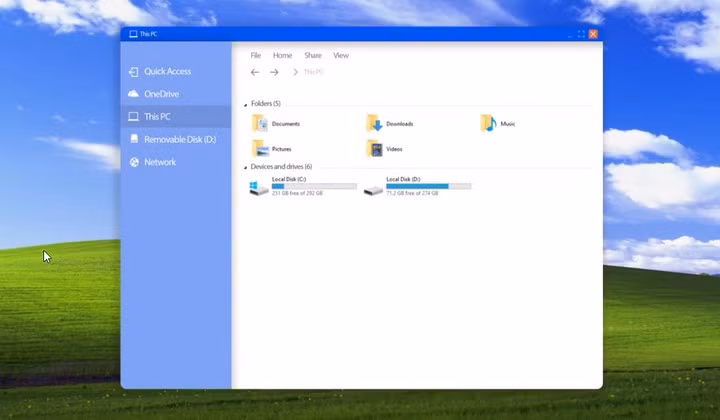Select Removable Disk (D:) in the sidebar
This screenshot has width=720, height=420.
tap(179, 140)
